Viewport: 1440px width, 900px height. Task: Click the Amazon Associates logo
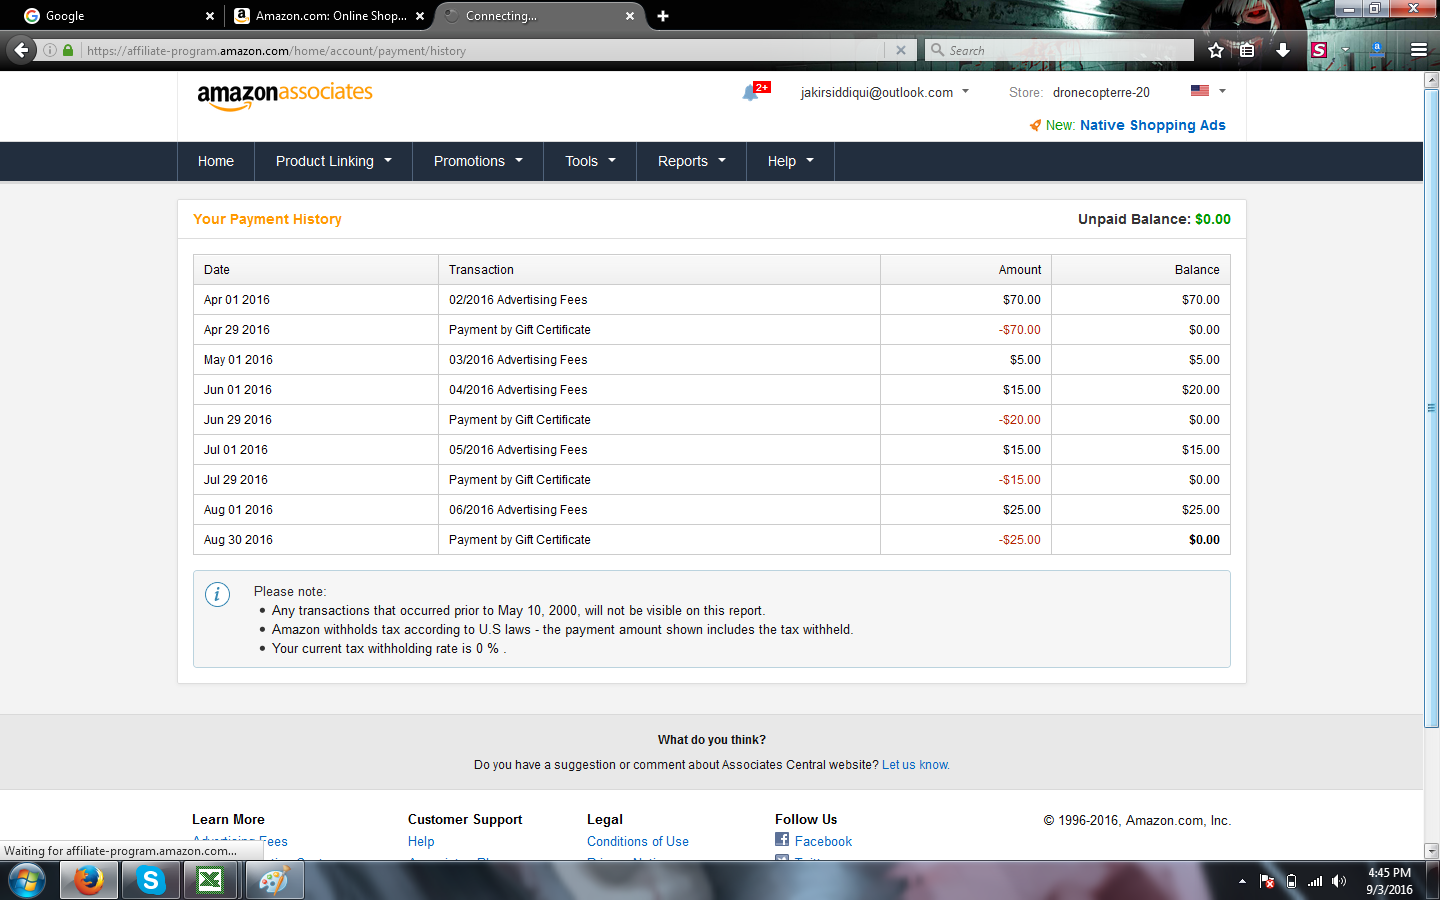pos(285,95)
